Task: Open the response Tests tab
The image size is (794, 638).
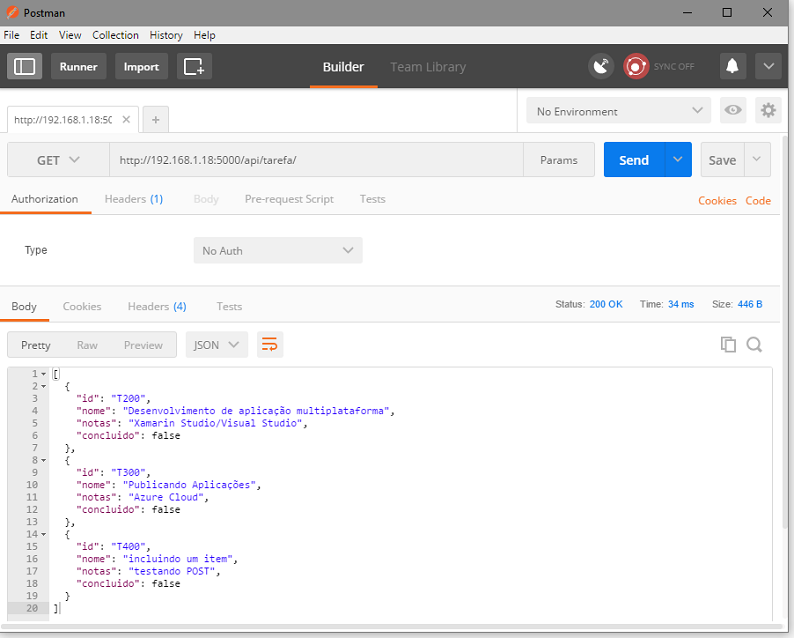Action: [x=229, y=306]
